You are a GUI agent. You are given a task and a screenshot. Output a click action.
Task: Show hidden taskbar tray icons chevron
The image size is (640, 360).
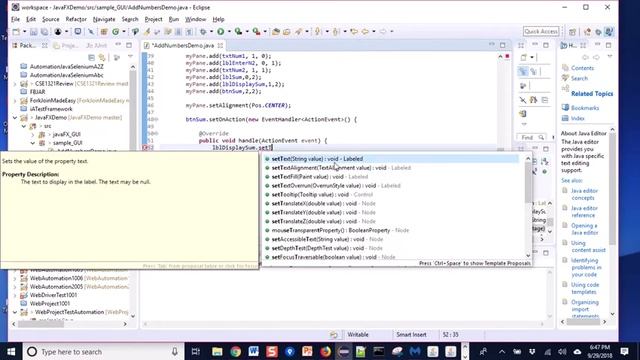pyautogui.click(x=502, y=351)
